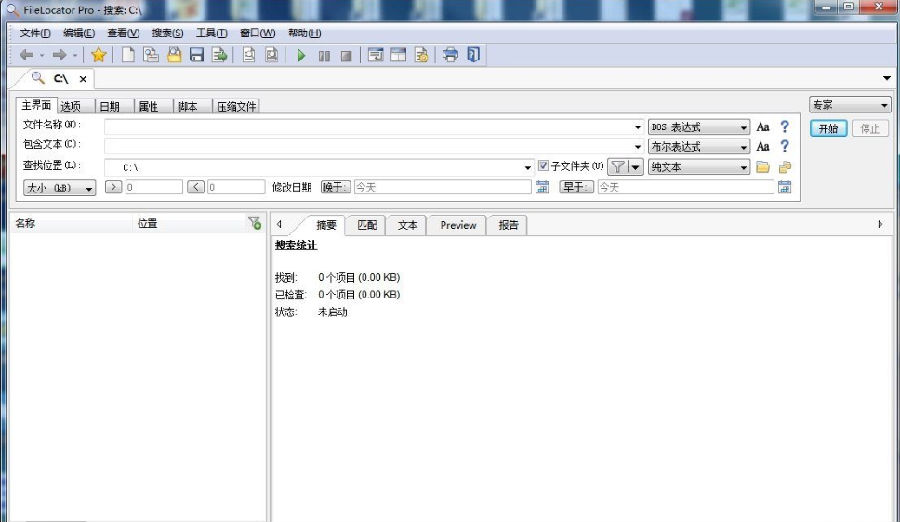Toggle the 子文件夹 checkbox

point(544,166)
